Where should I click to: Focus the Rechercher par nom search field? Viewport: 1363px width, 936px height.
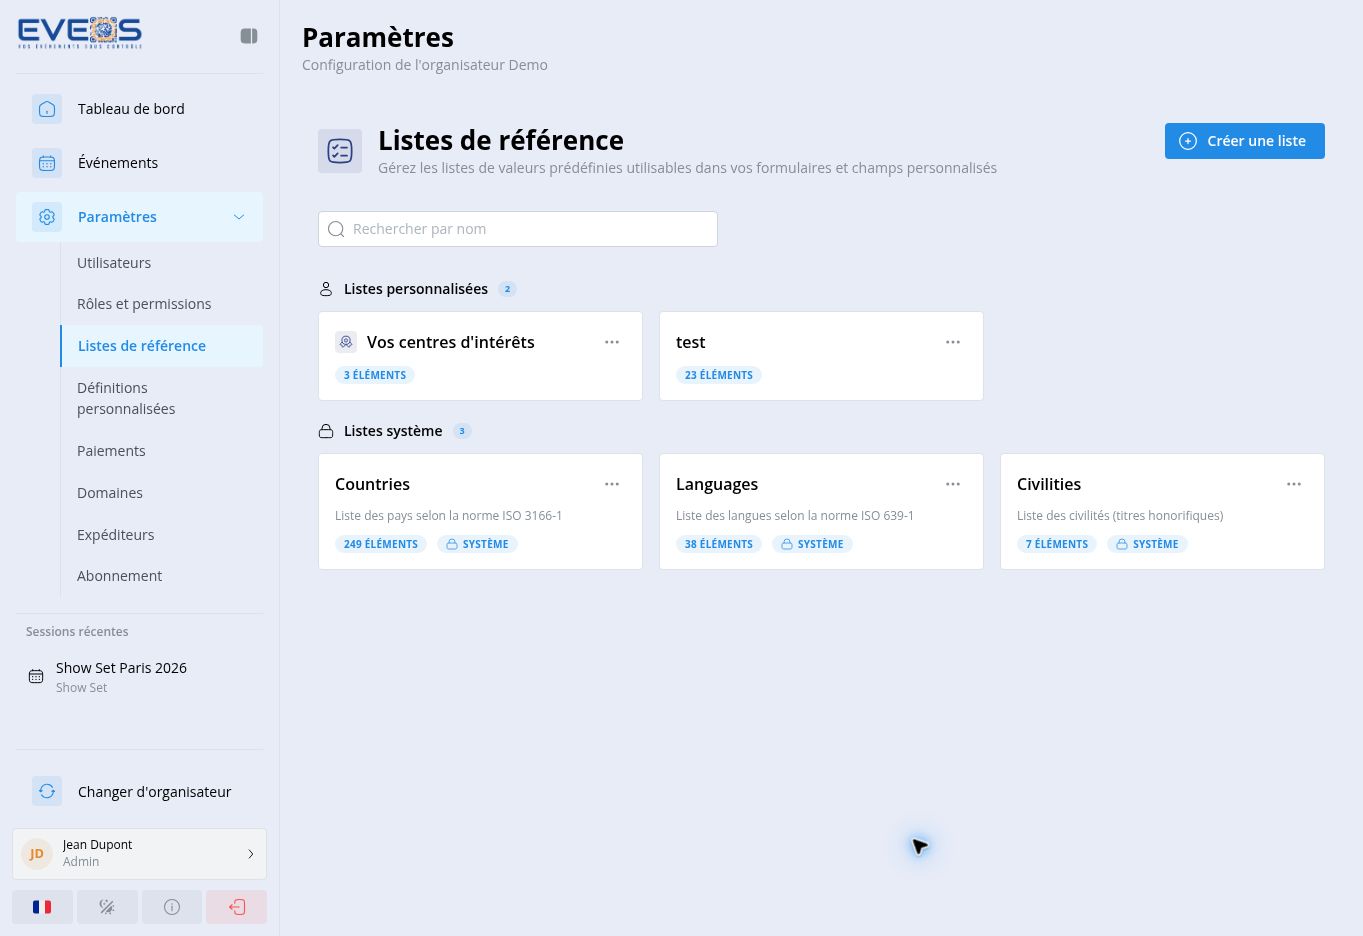(518, 229)
